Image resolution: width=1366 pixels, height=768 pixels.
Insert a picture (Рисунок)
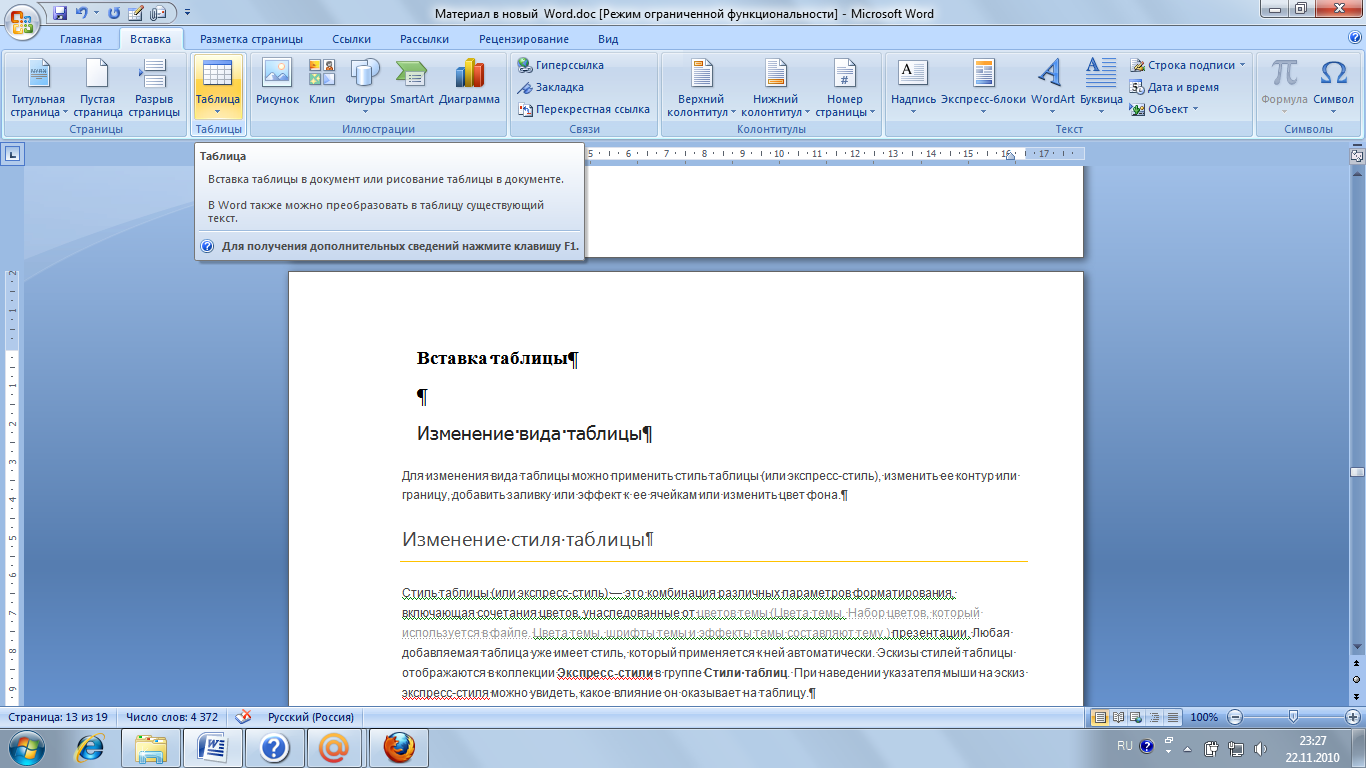pyautogui.click(x=277, y=82)
